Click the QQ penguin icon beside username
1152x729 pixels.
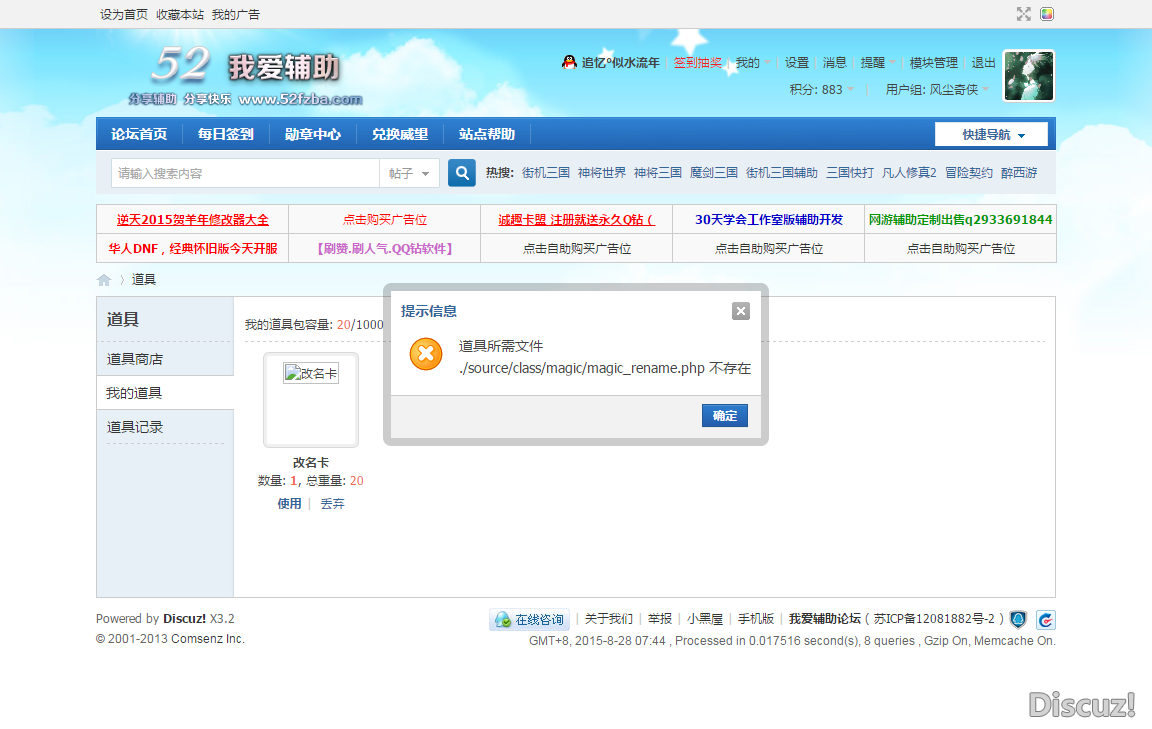pyautogui.click(x=569, y=62)
